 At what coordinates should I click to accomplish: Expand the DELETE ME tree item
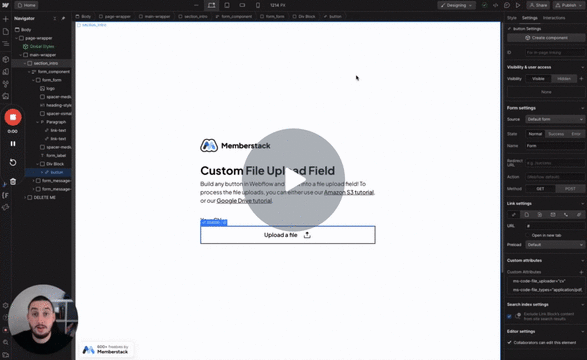click(x=25, y=198)
